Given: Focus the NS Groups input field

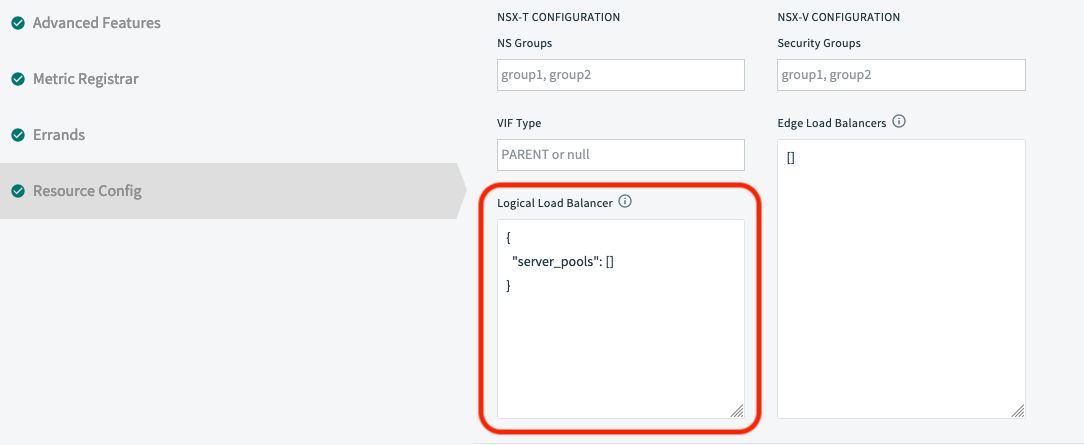Looking at the screenshot, I should point(621,75).
